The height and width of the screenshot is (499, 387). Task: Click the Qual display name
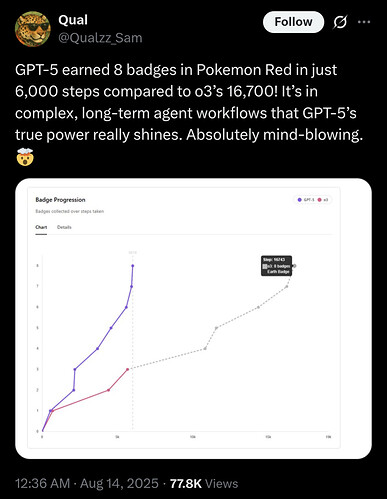[73, 20]
